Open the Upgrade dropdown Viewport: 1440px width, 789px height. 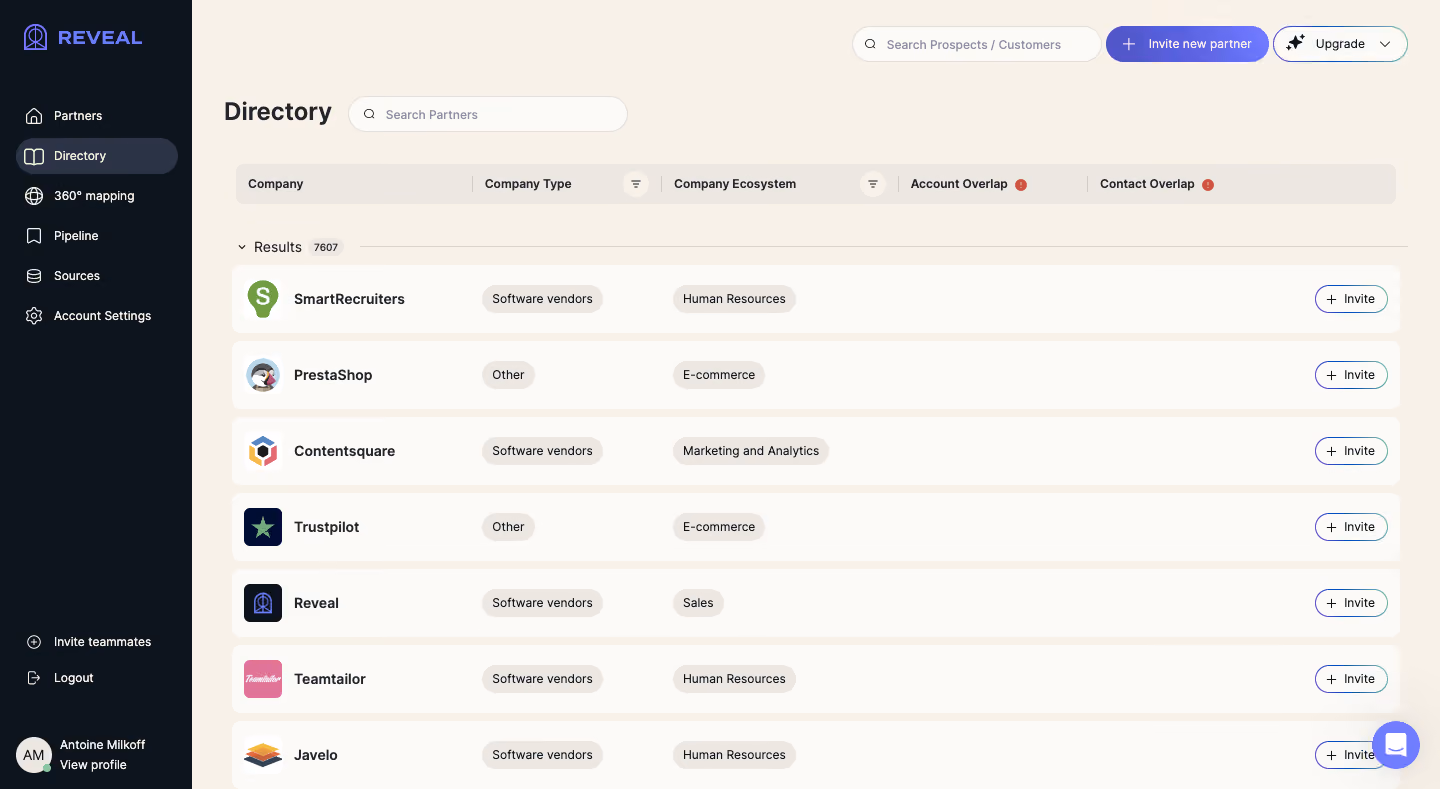[x=1340, y=44]
